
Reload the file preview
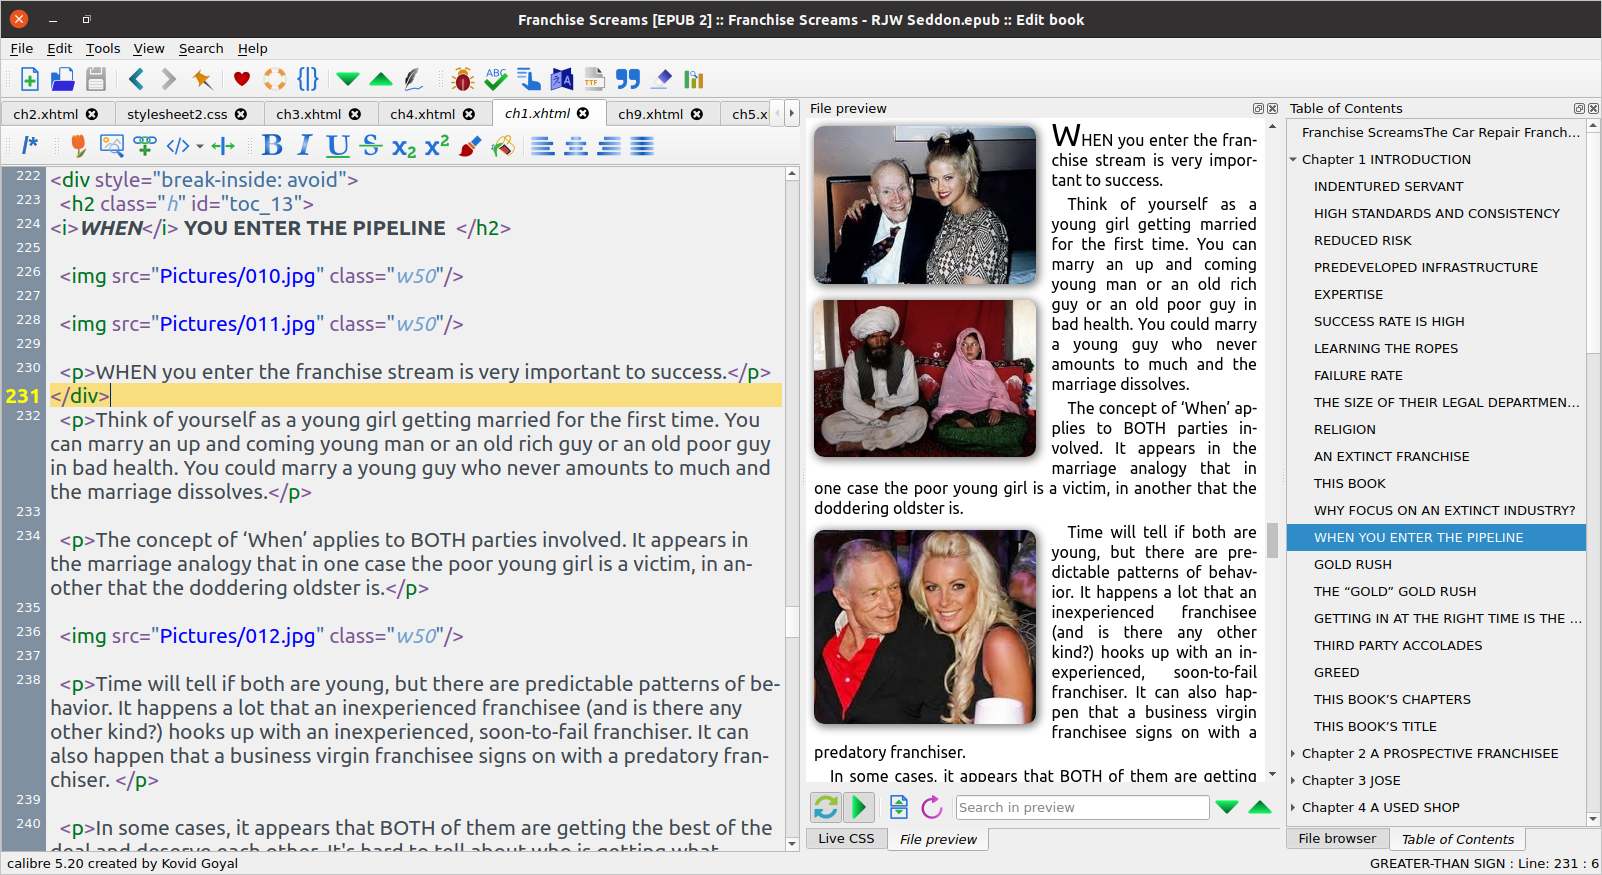coord(931,807)
